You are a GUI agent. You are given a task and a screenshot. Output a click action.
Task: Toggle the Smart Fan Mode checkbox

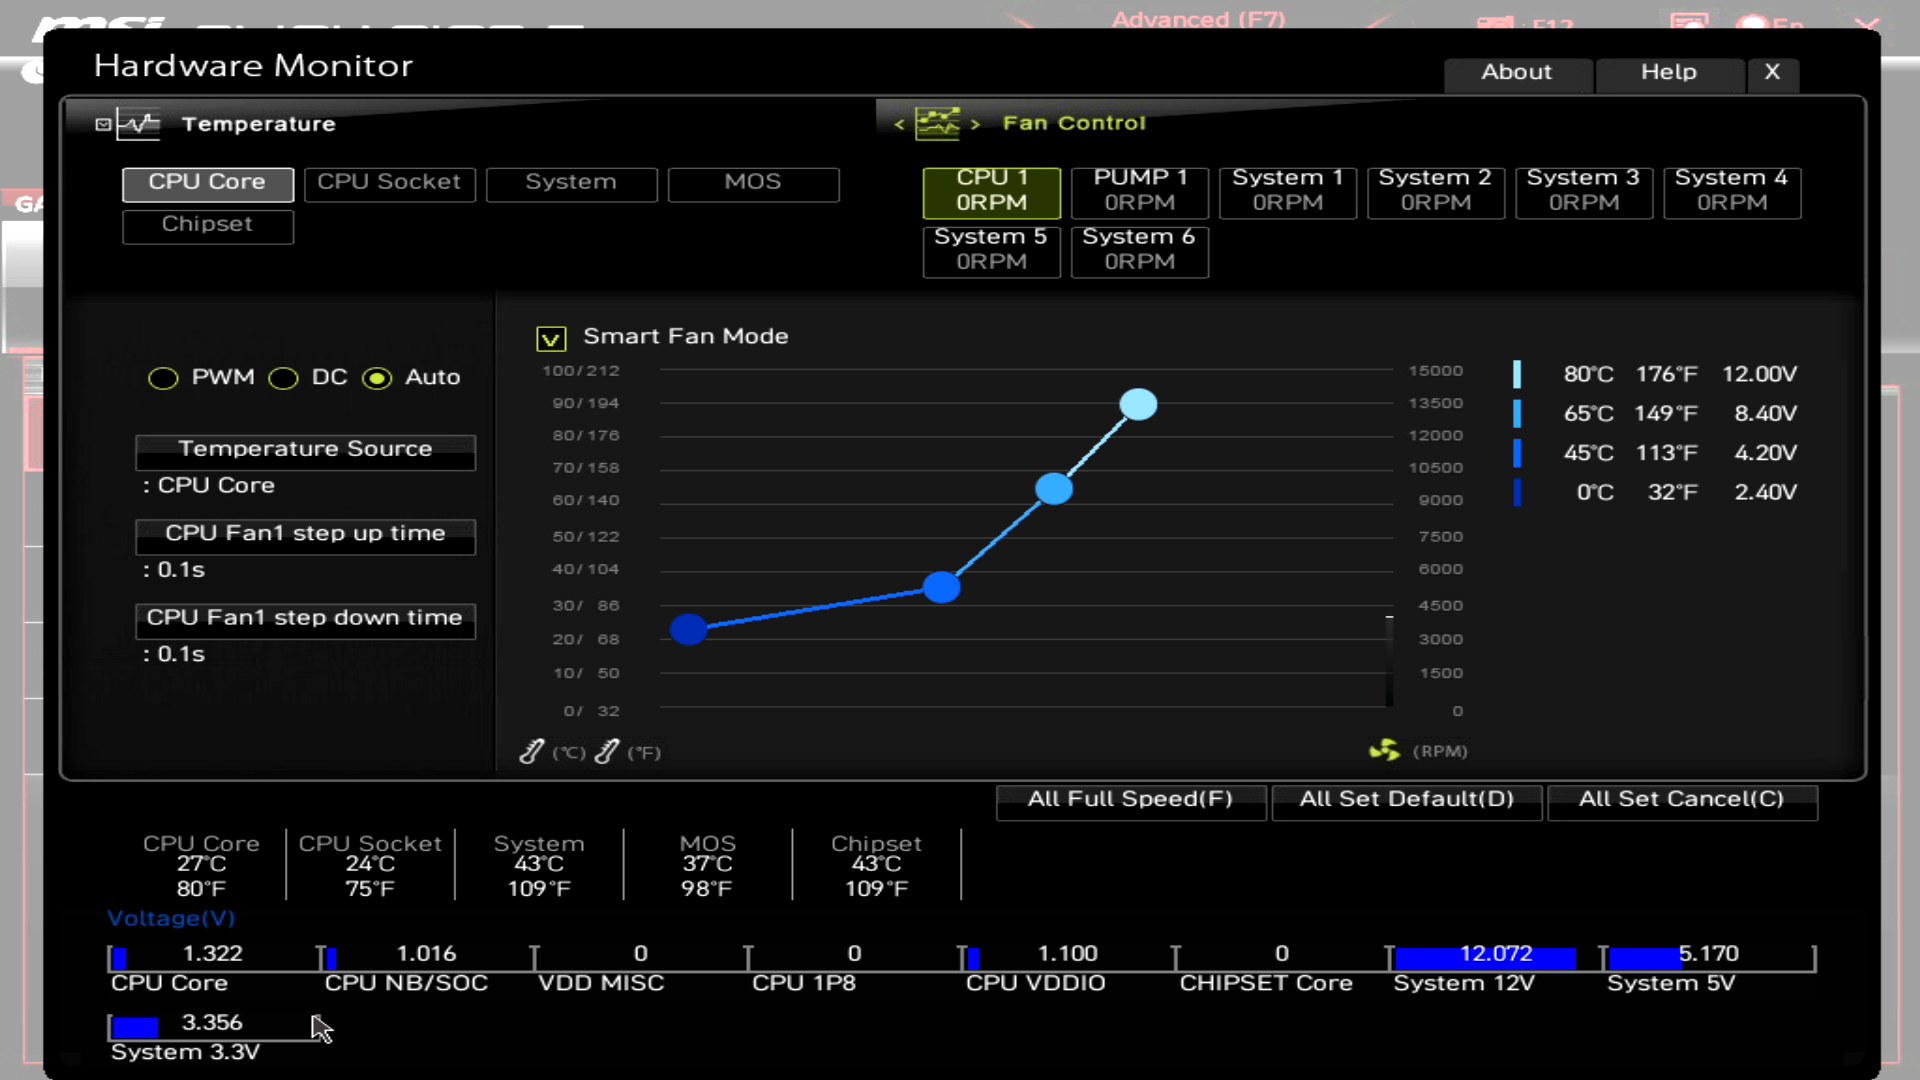tap(551, 339)
